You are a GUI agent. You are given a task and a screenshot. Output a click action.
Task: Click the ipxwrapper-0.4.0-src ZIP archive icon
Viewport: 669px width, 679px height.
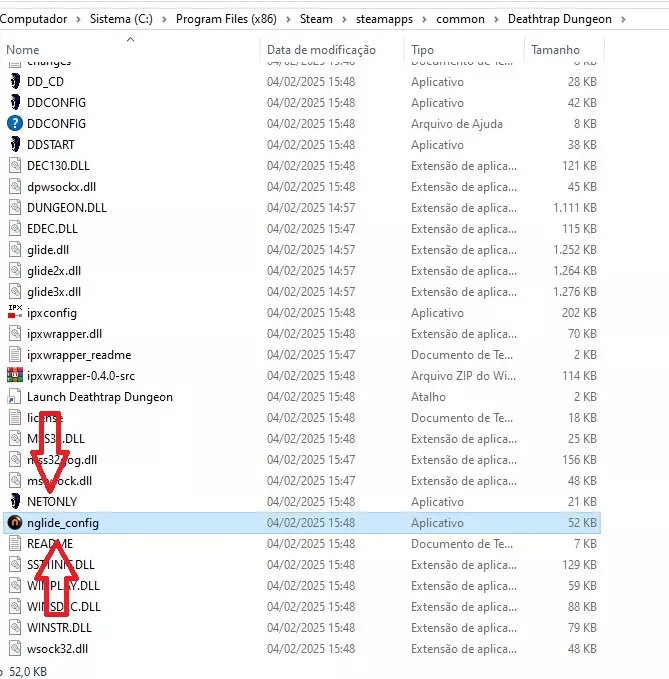click(x=15, y=375)
